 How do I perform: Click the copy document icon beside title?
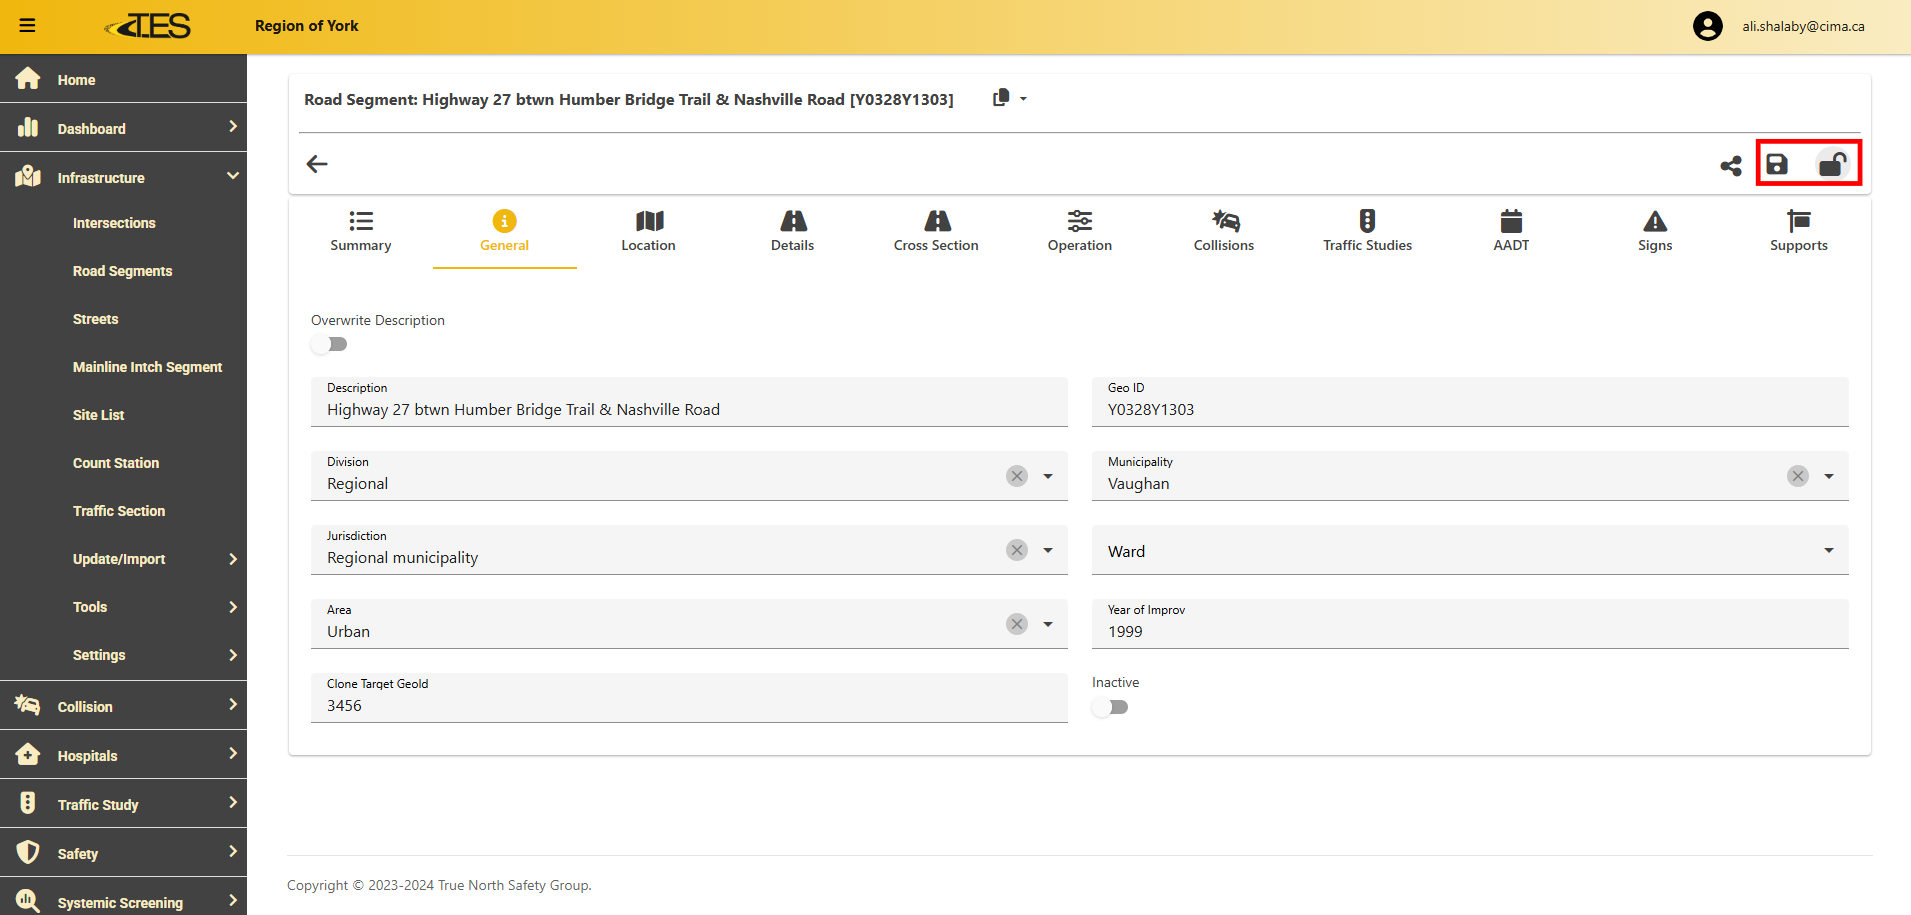point(1001,98)
